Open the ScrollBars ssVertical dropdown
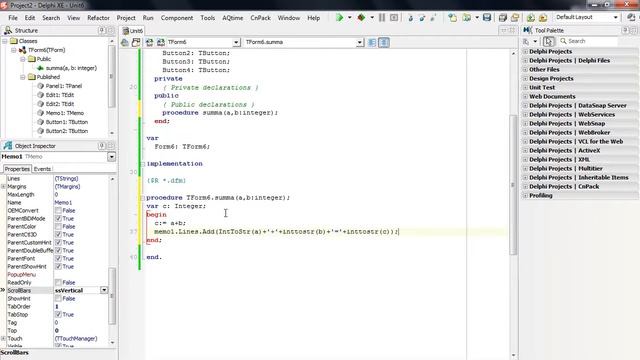 click(104, 290)
